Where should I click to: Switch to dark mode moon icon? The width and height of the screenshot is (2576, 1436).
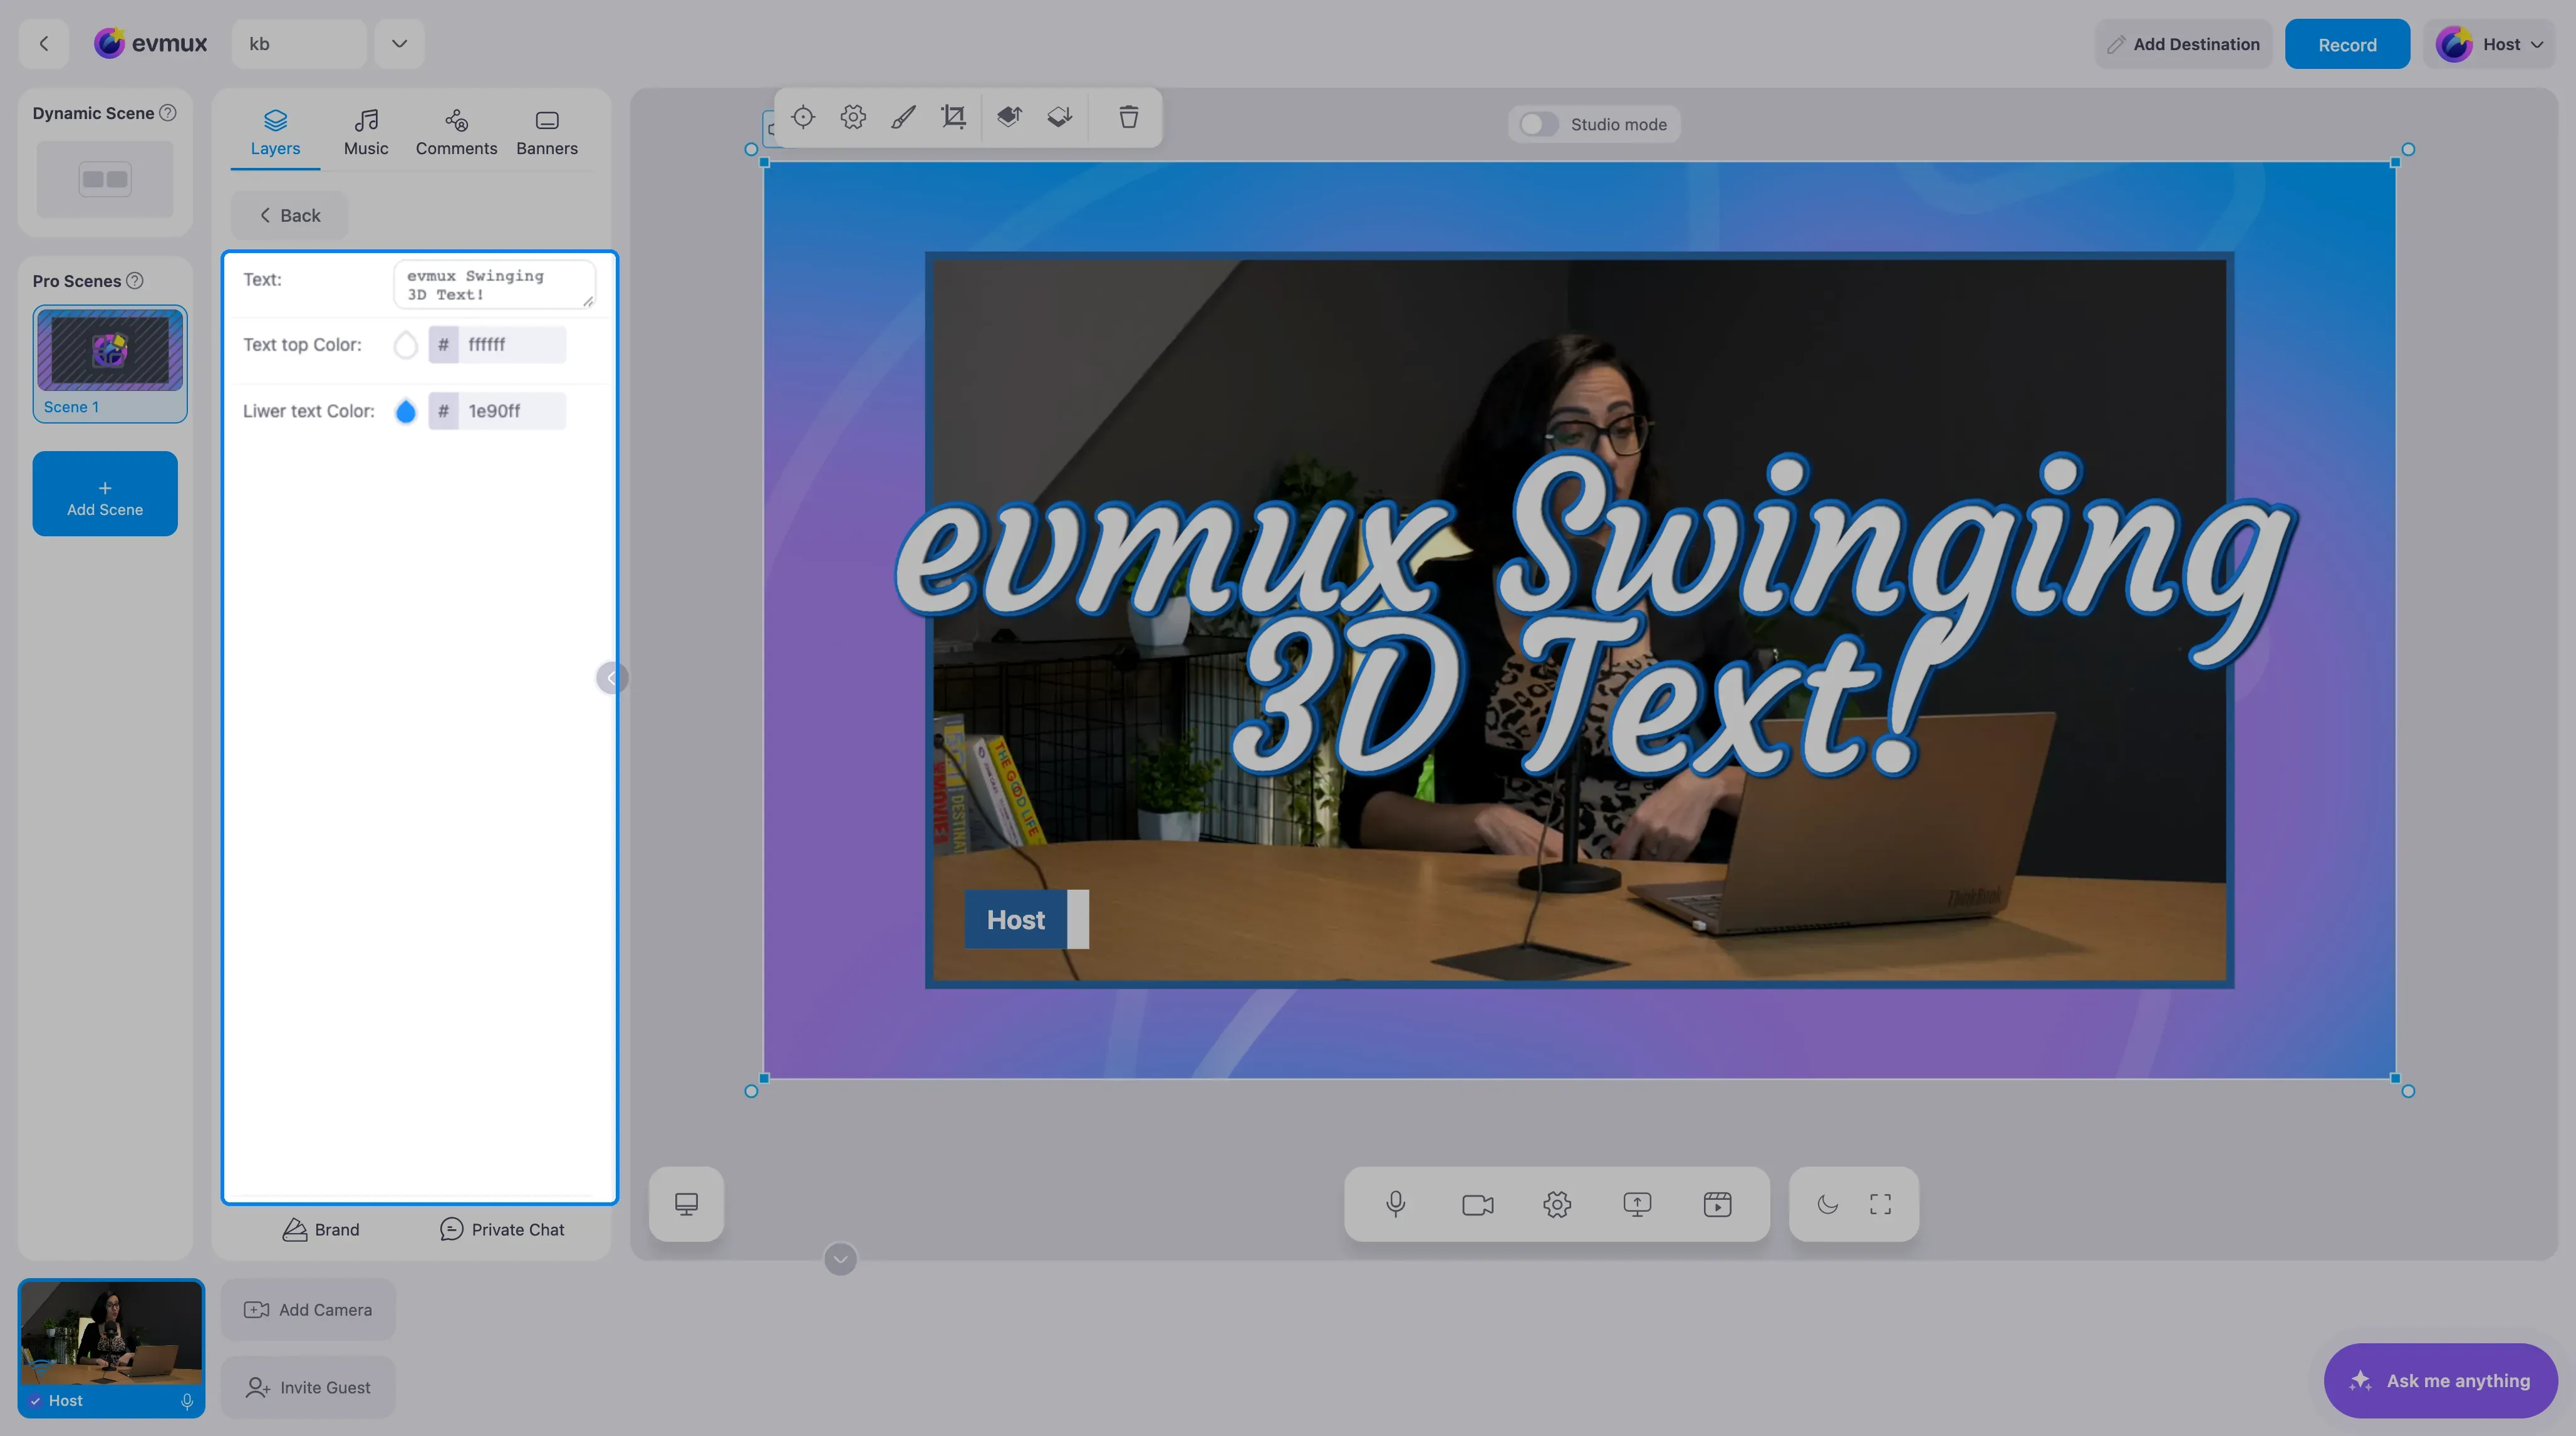(x=1827, y=1204)
